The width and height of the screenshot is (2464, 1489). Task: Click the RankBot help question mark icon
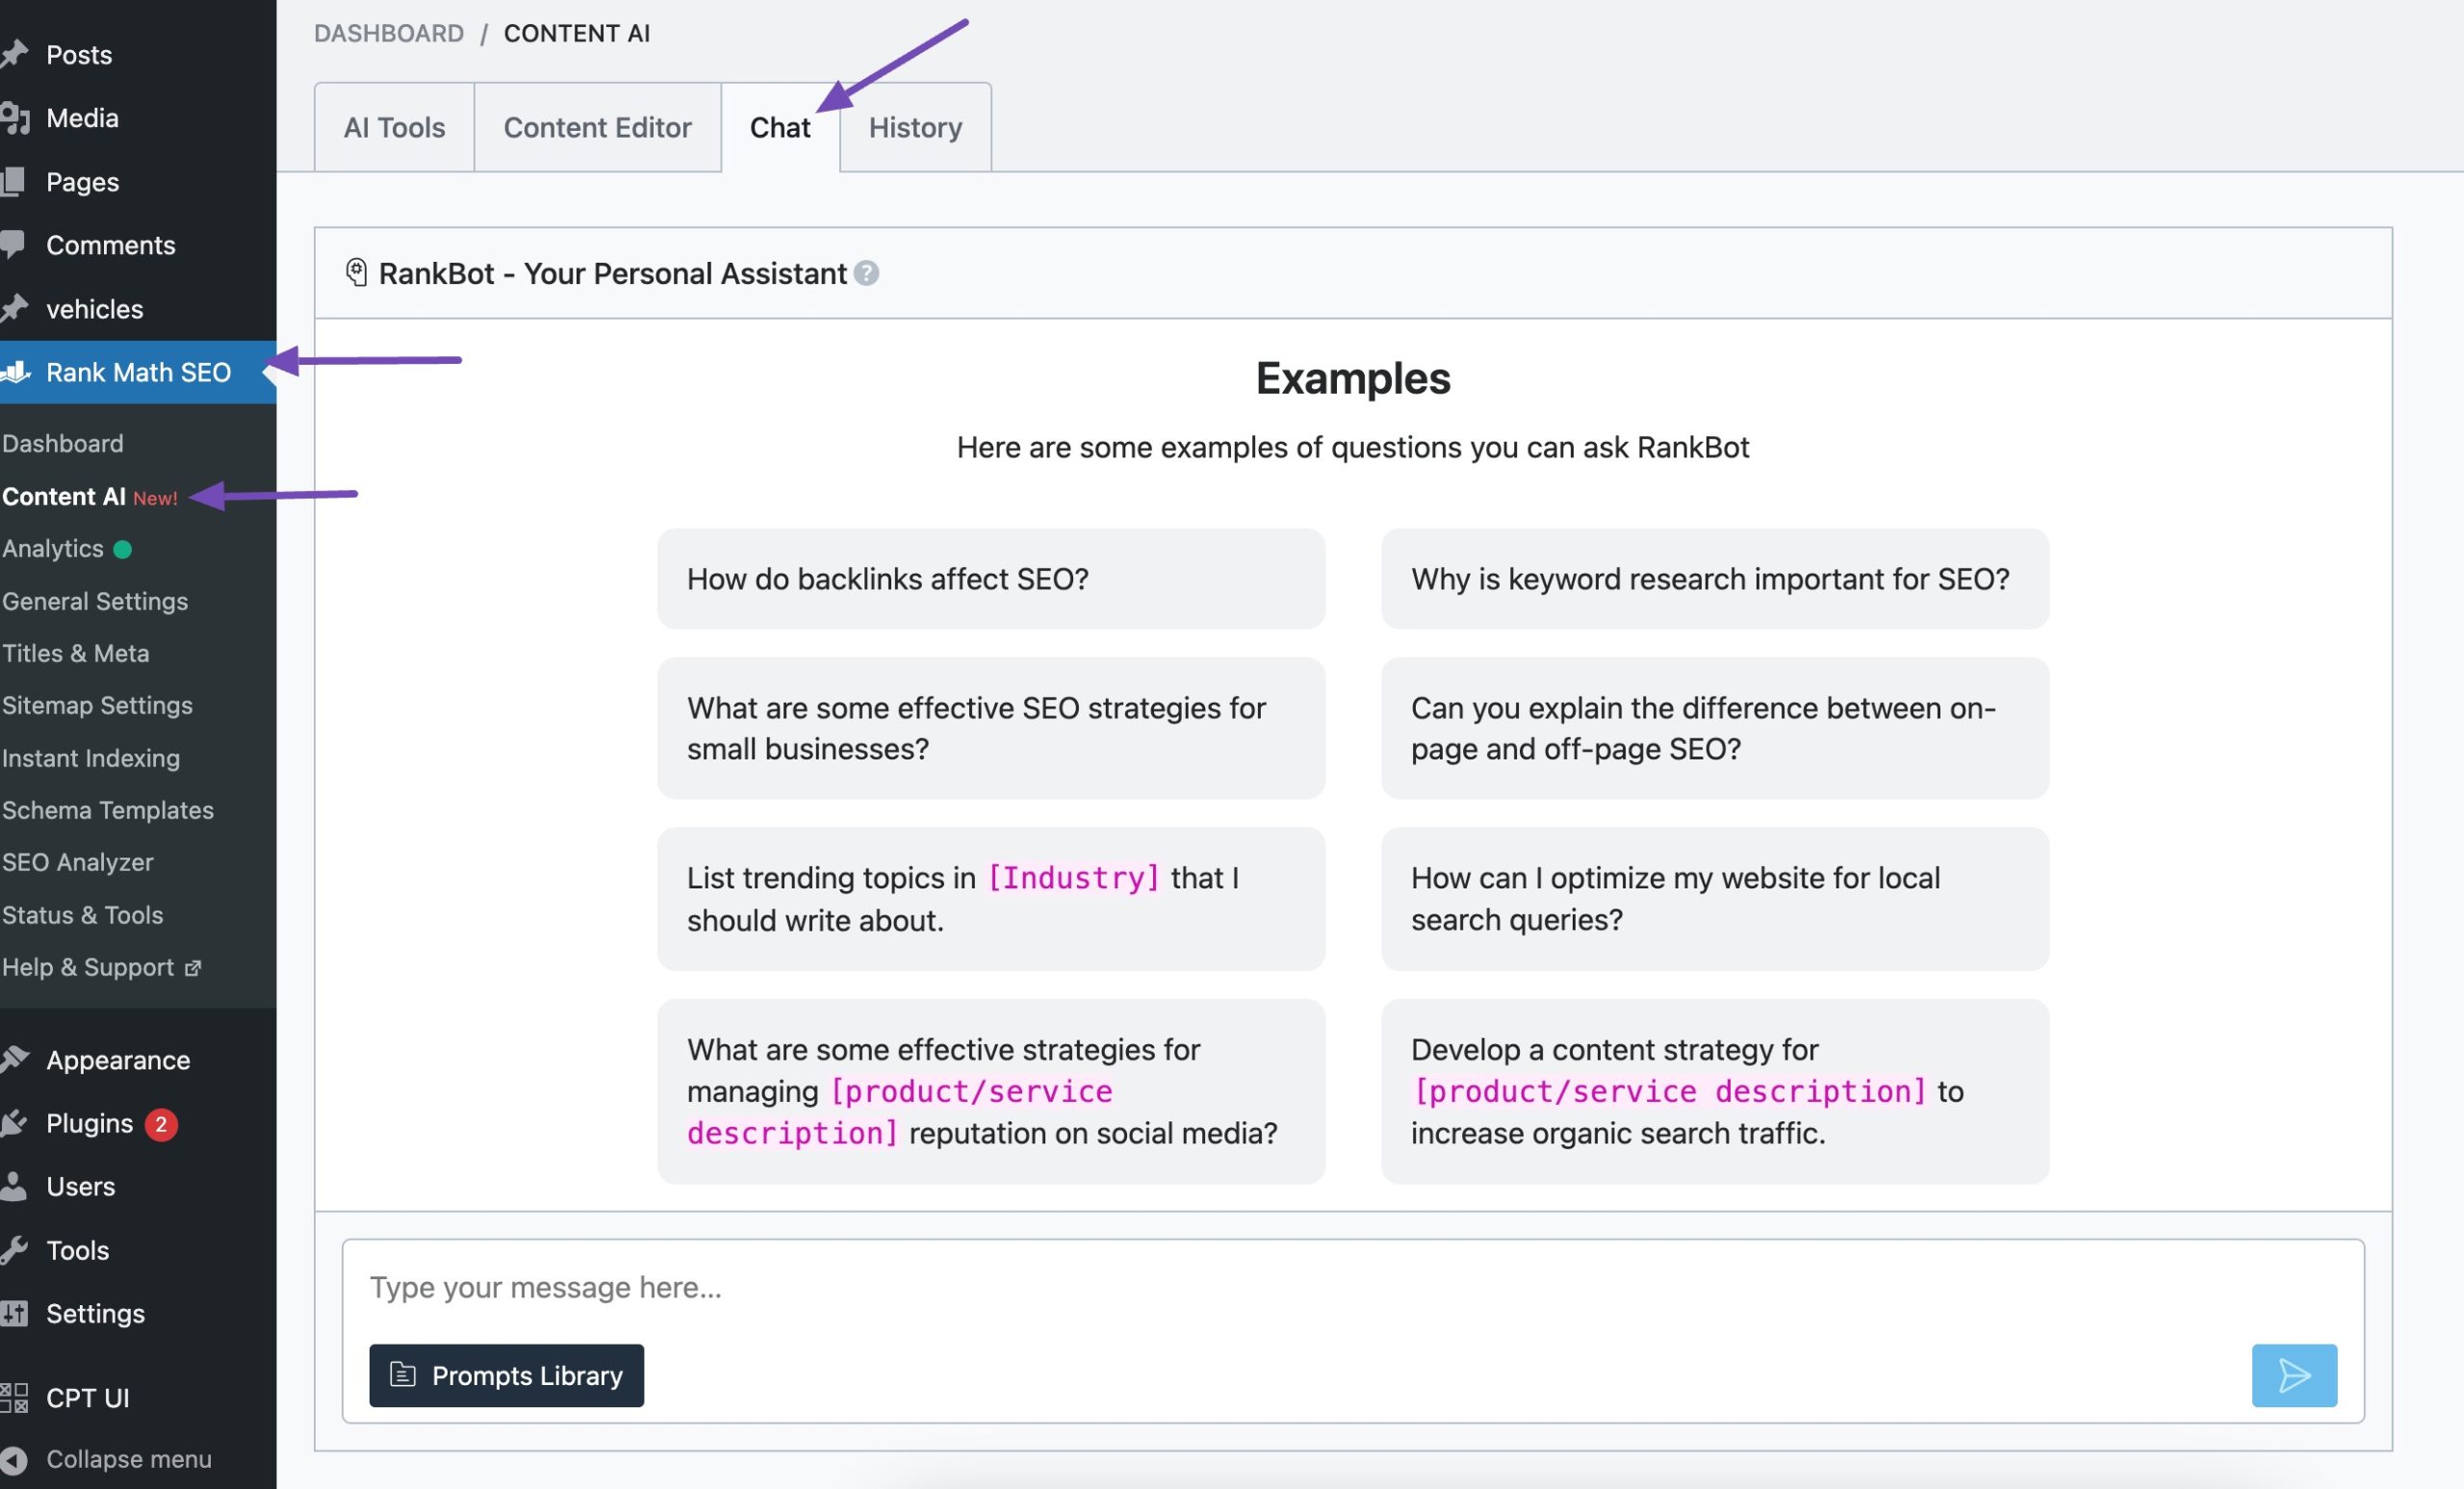pos(867,273)
